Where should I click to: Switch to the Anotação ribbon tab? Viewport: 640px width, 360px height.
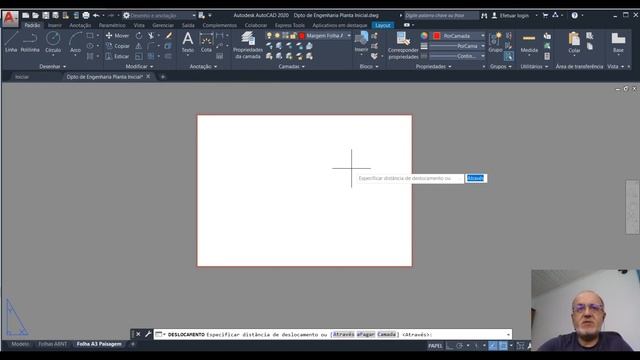click(x=80, y=25)
